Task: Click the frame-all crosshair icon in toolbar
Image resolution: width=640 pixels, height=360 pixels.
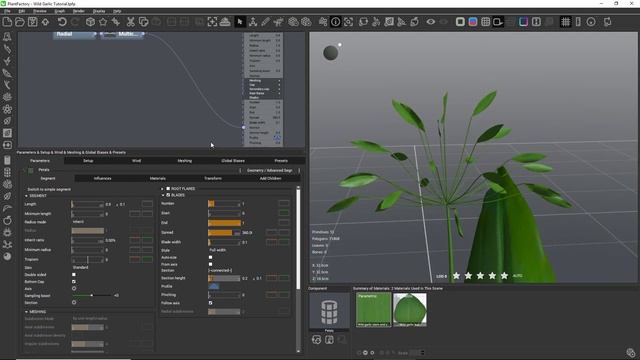Action: [212, 22]
